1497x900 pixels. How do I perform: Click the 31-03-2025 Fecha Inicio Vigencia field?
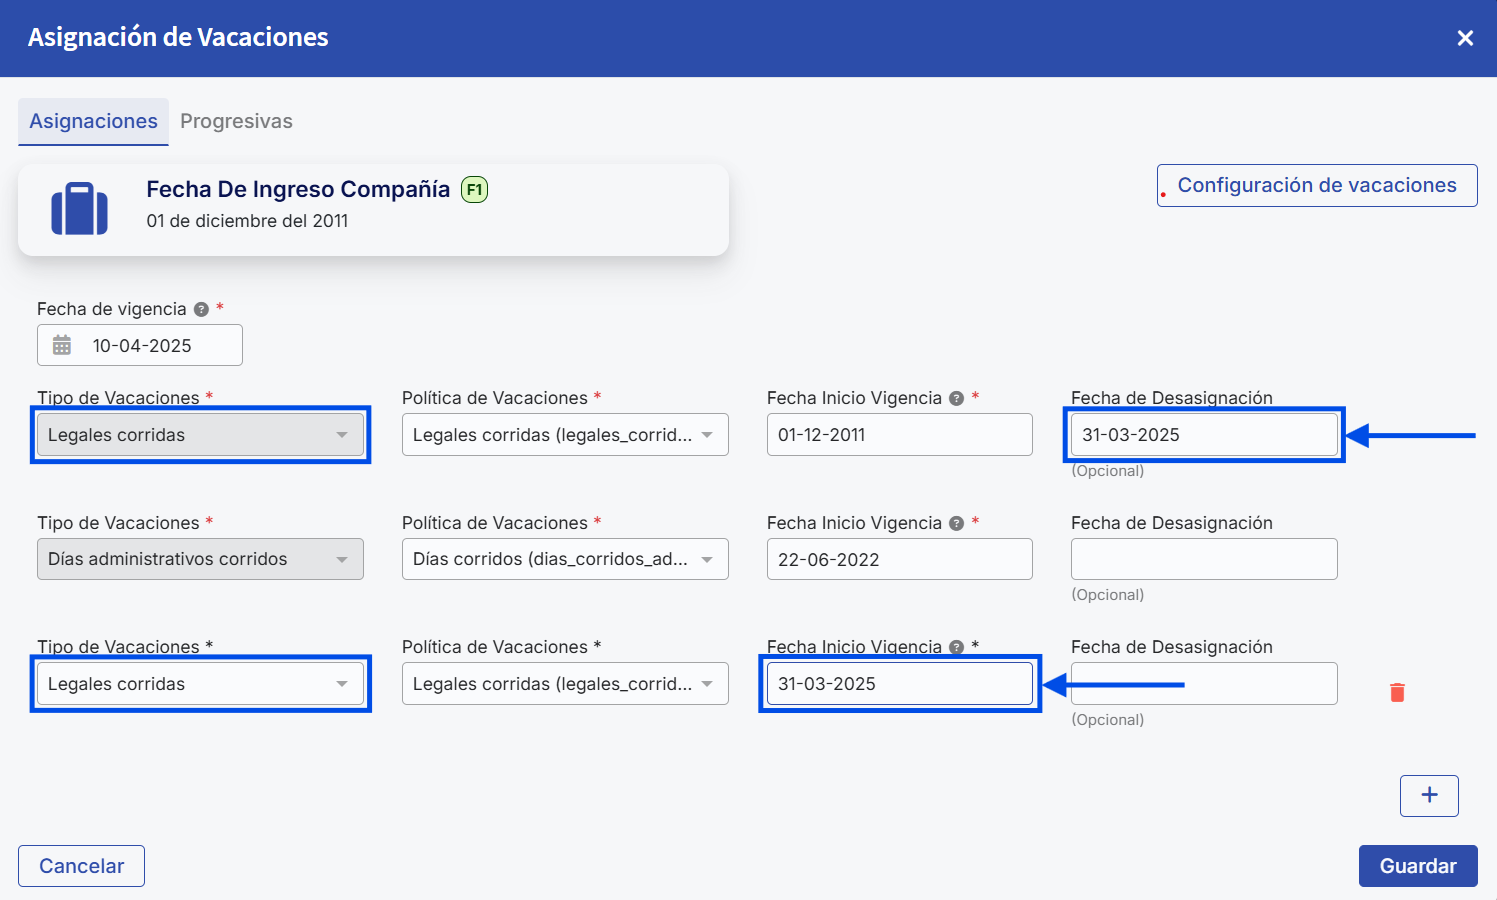click(x=899, y=684)
